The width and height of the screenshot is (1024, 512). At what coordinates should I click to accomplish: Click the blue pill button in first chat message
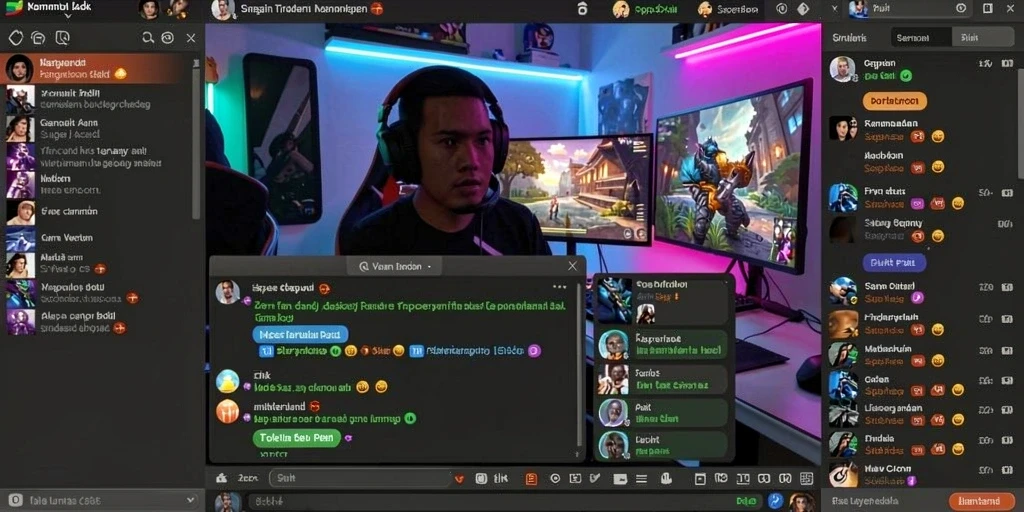[x=300, y=334]
